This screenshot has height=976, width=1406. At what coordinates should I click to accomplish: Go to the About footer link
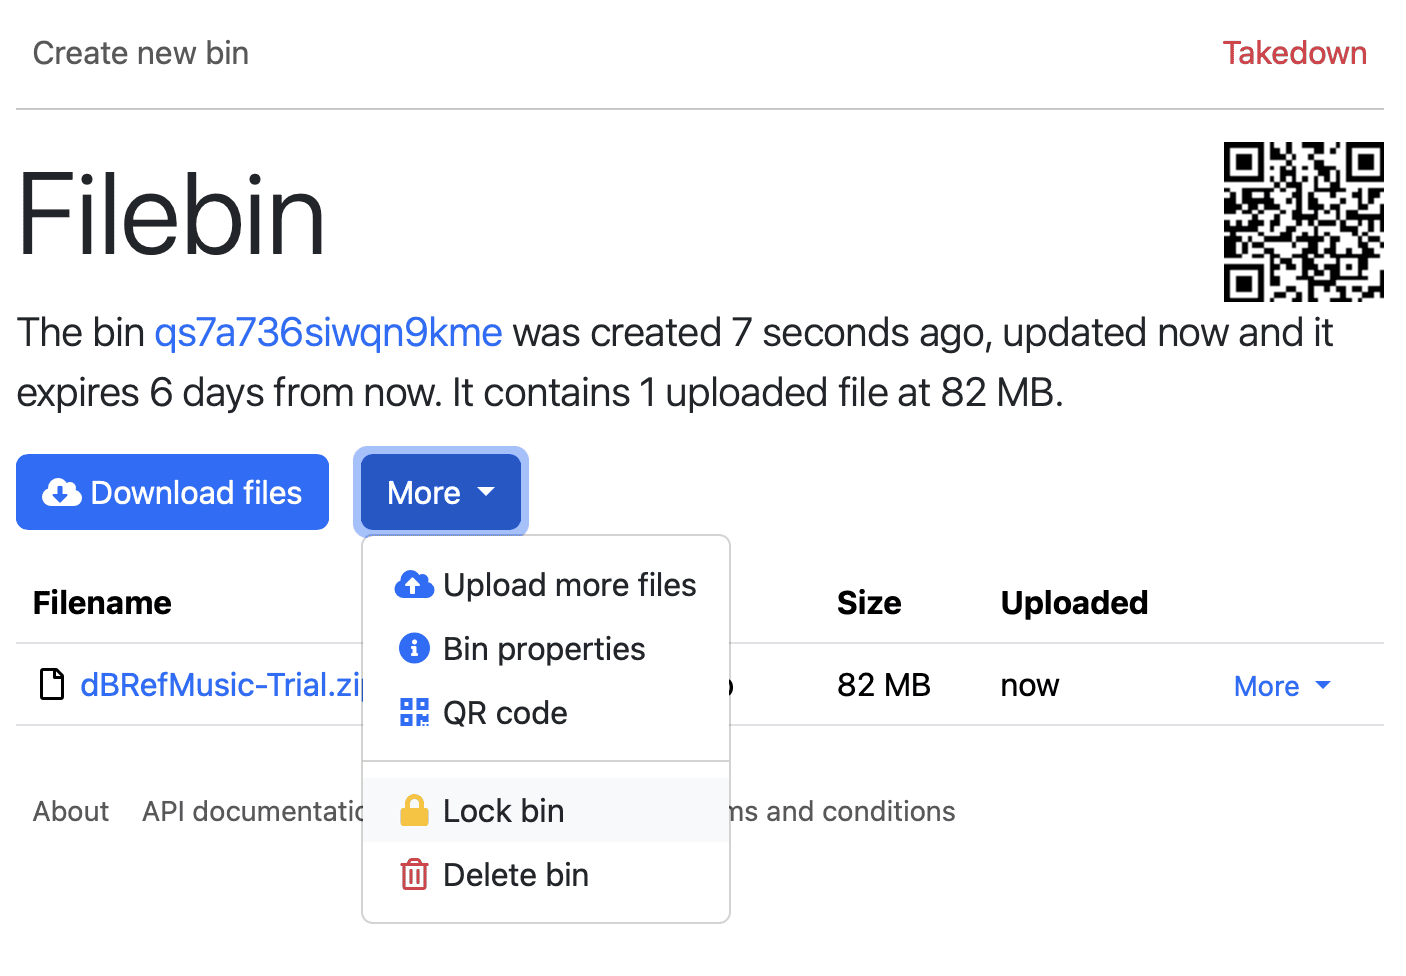pyautogui.click(x=71, y=811)
